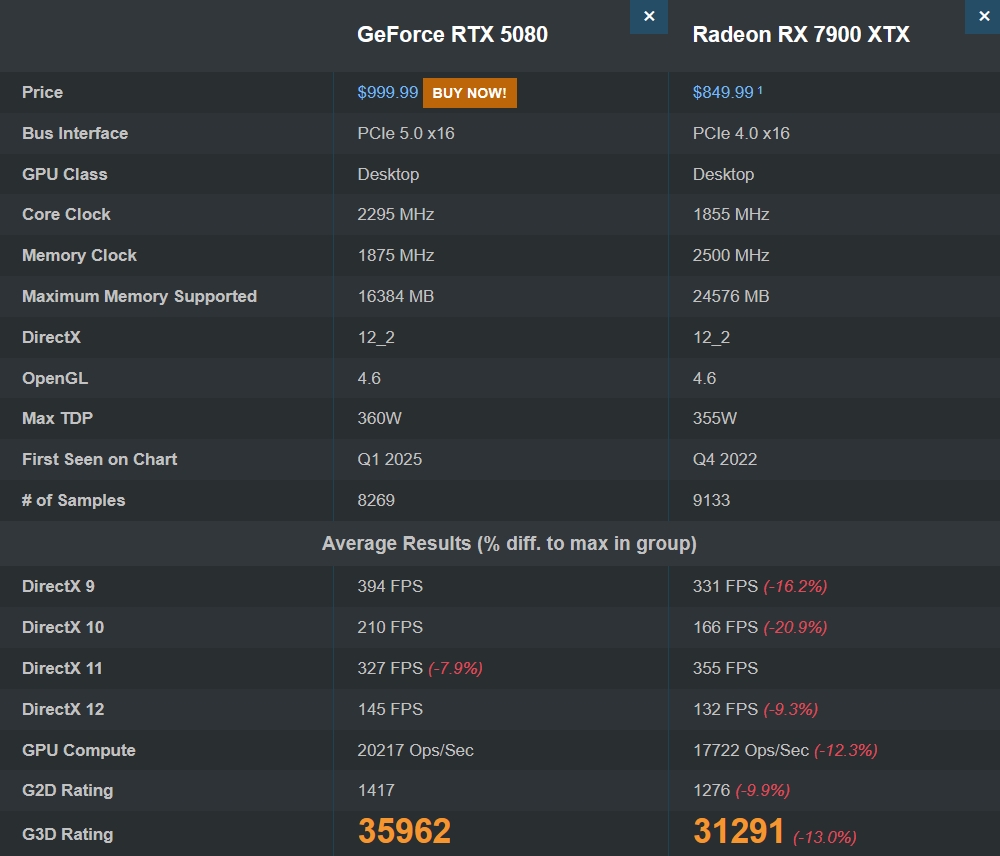
Task: Click the 16384 MB memory value
Action: pyautogui.click(x=395, y=296)
